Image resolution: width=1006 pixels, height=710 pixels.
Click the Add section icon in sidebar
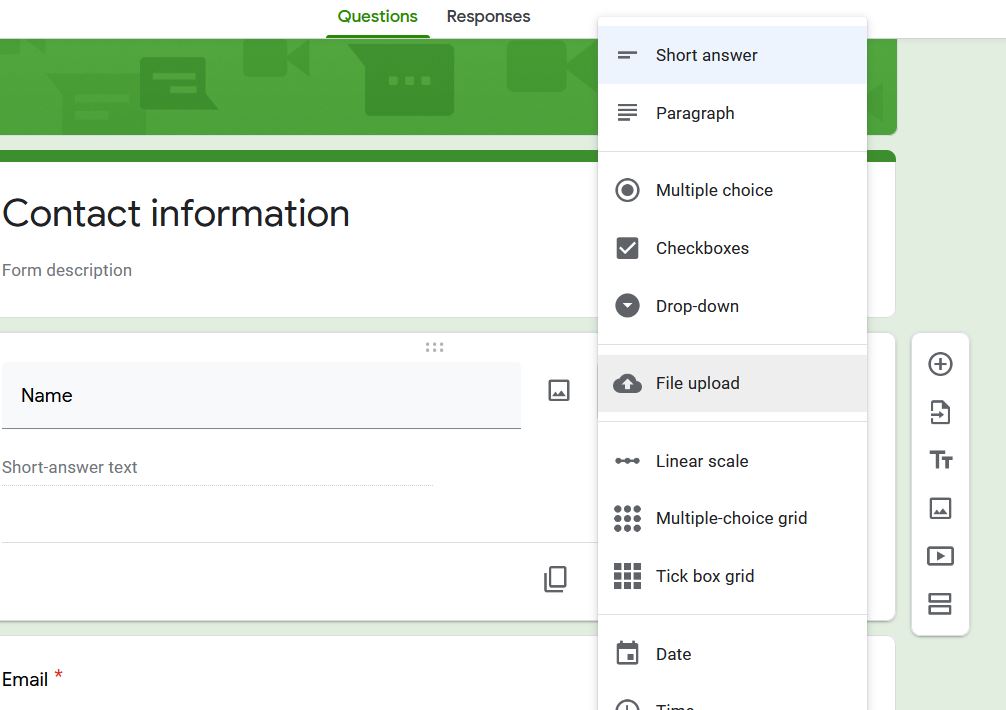pyautogui.click(x=940, y=604)
